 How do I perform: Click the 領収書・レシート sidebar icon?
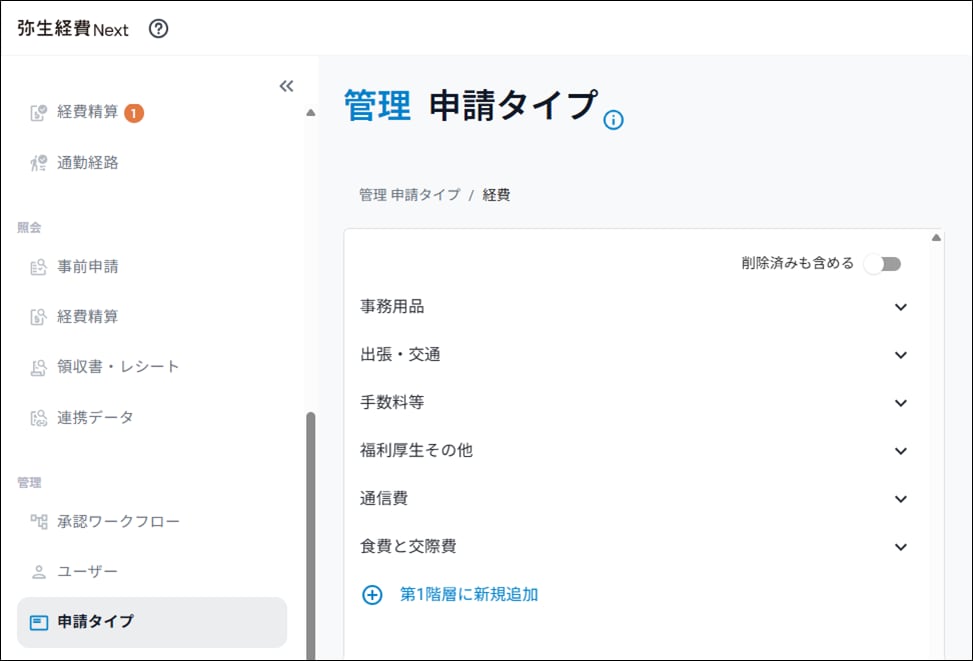39,367
